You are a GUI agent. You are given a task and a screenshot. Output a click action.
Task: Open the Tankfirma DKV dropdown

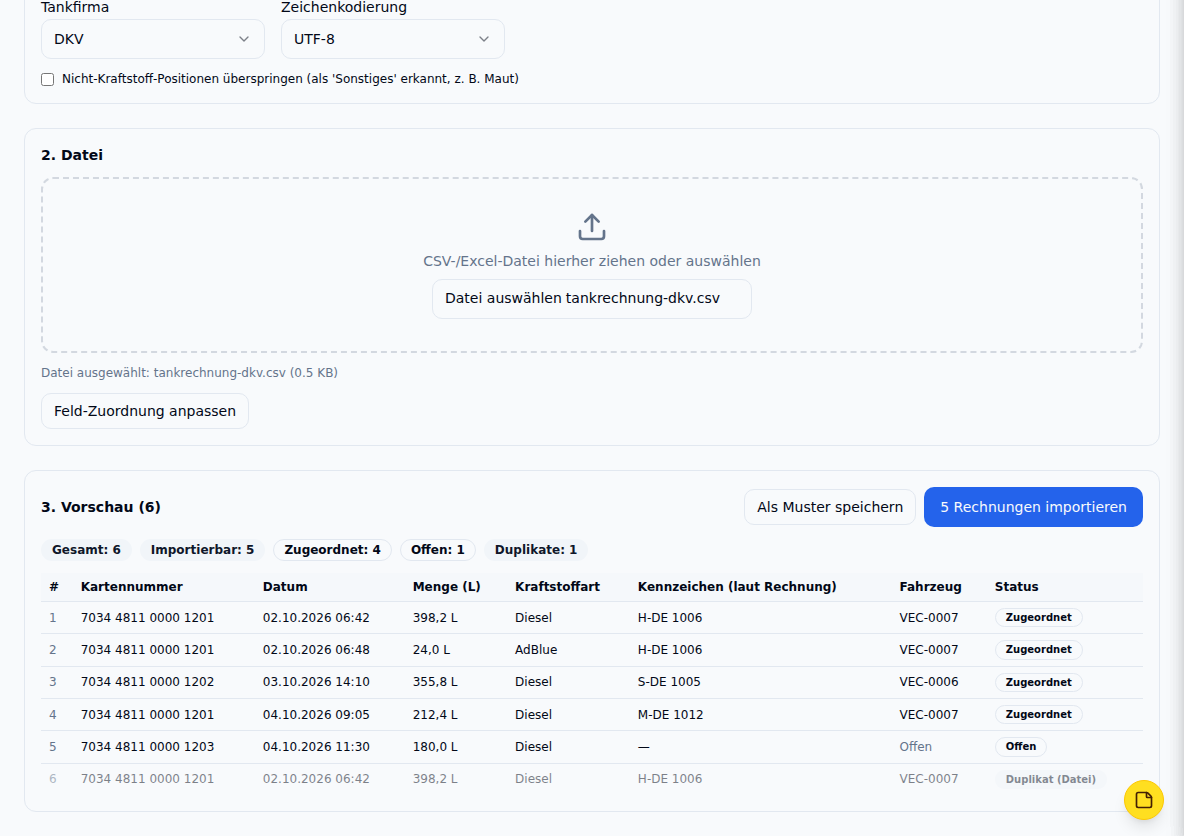153,39
